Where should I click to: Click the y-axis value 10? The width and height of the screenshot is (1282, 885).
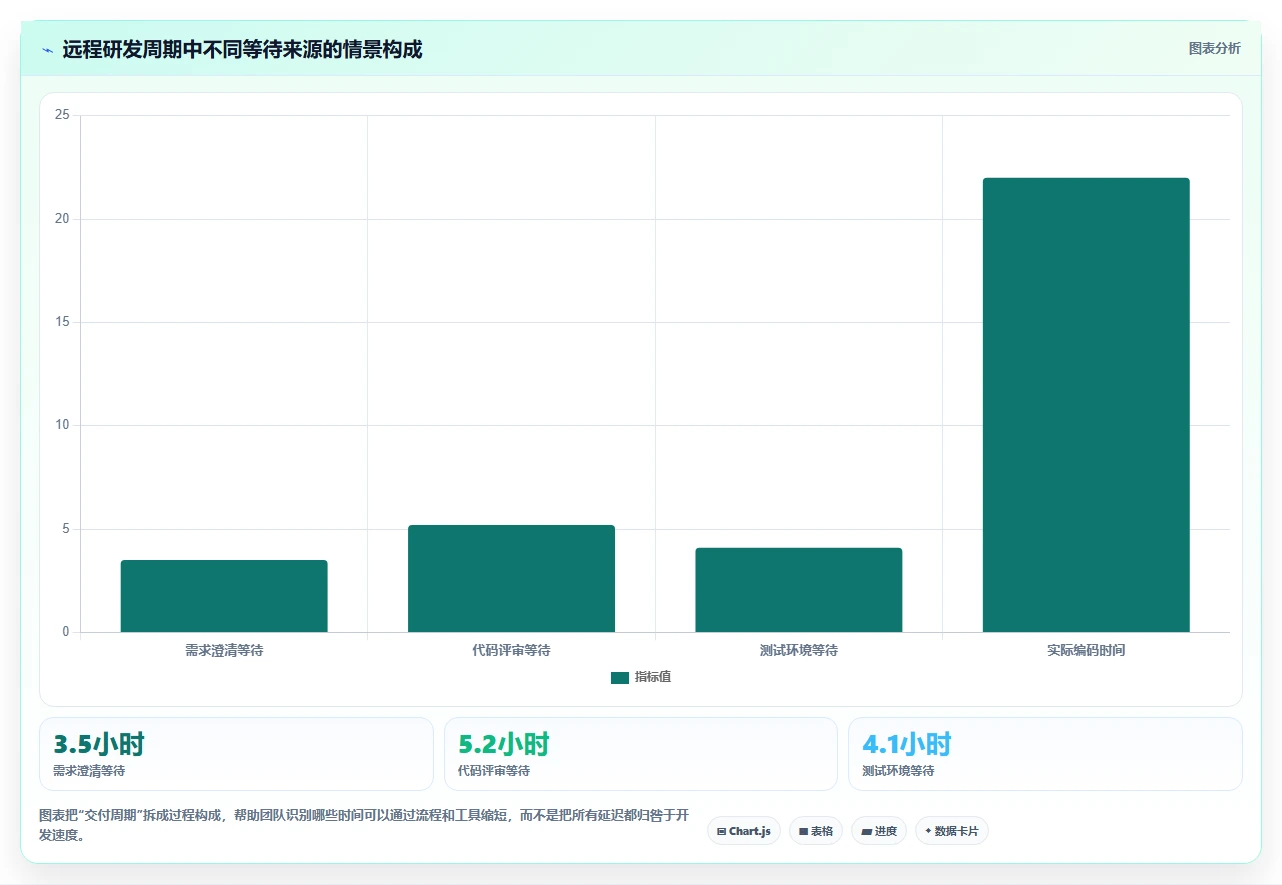pos(62,425)
